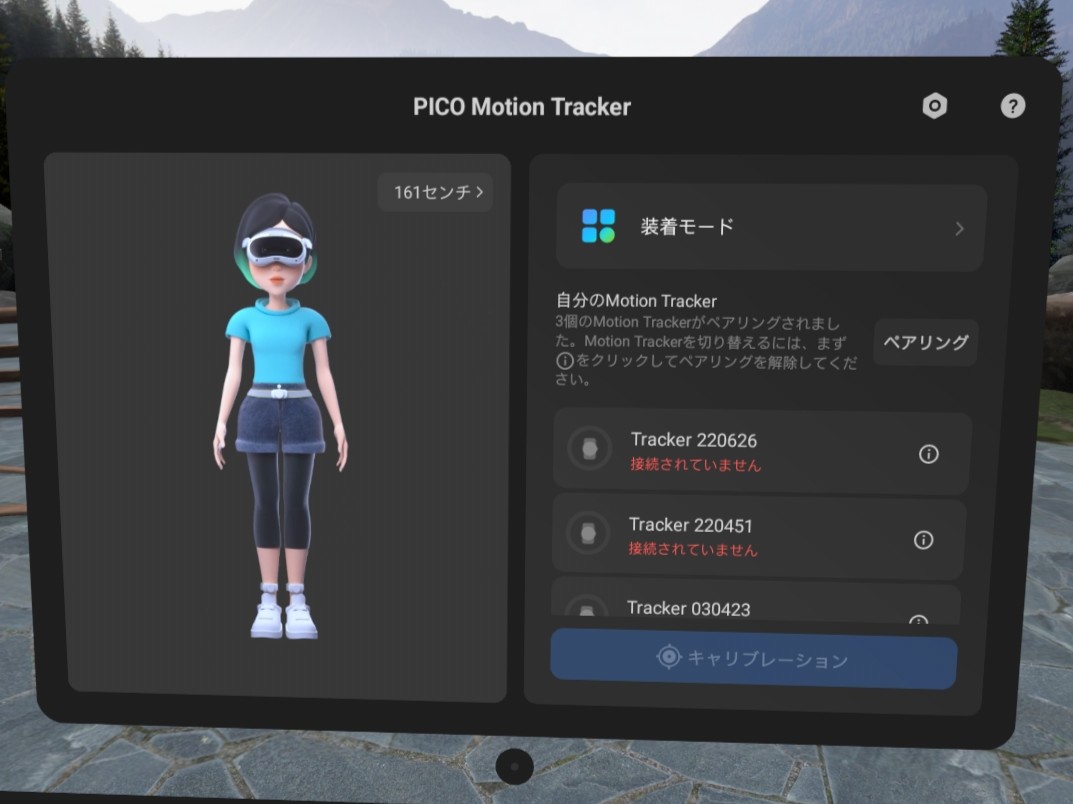
Task: Expand the 装着モード row chevron
Action: [959, 228]
